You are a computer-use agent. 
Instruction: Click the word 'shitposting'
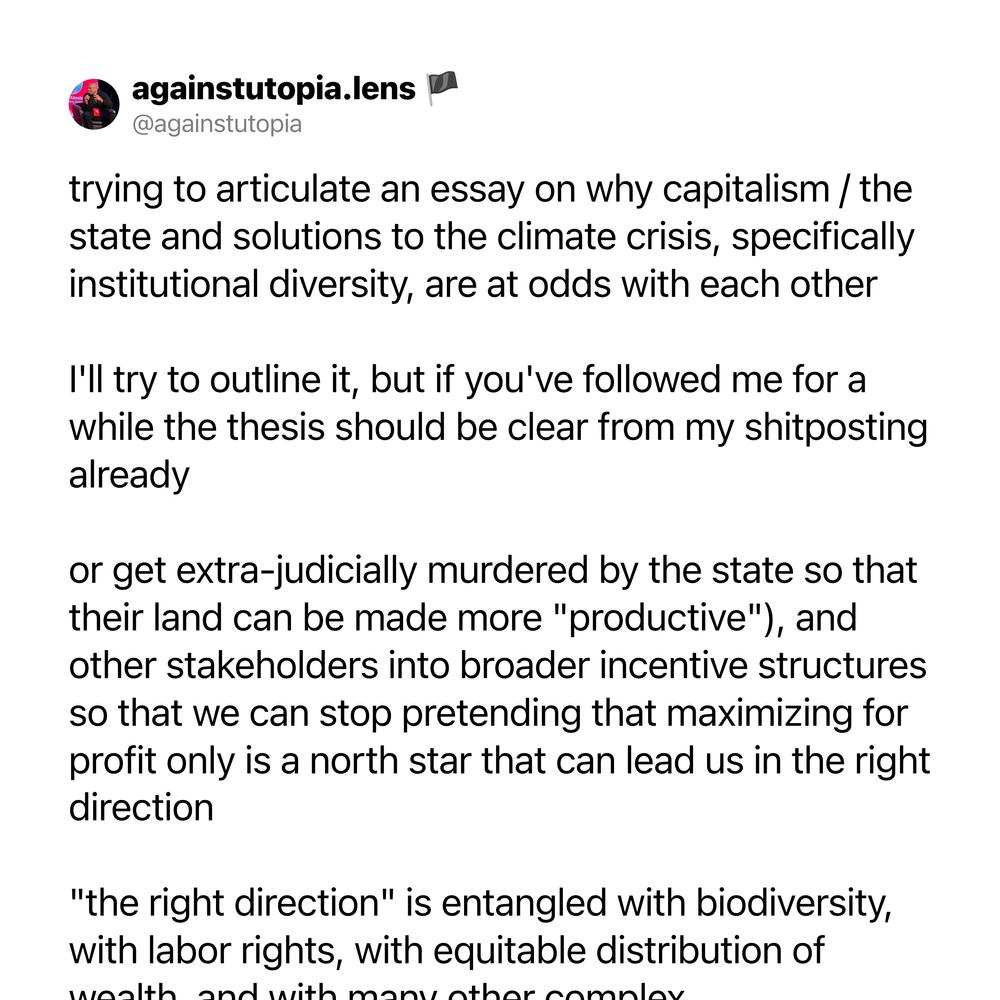[835, 428]
